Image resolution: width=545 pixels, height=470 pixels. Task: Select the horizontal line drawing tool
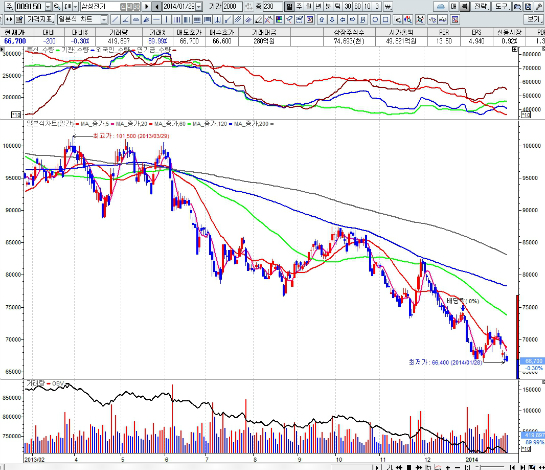click(x=157, y=19)
